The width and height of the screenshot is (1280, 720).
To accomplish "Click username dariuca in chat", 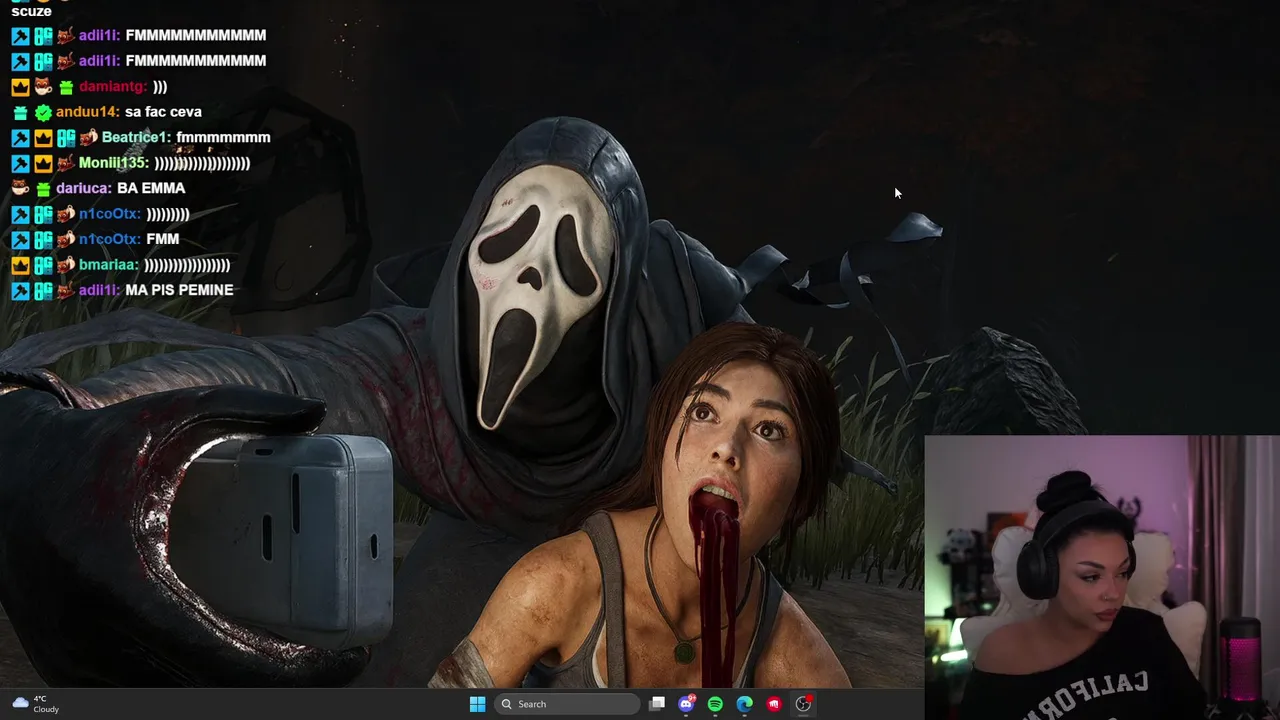I will tap(84, 188).
